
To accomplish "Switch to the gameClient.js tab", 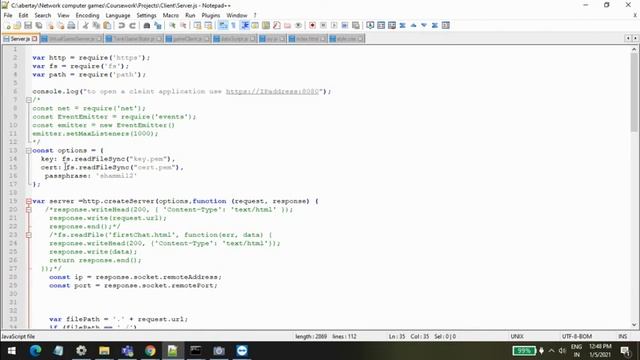I will point(187,39).
